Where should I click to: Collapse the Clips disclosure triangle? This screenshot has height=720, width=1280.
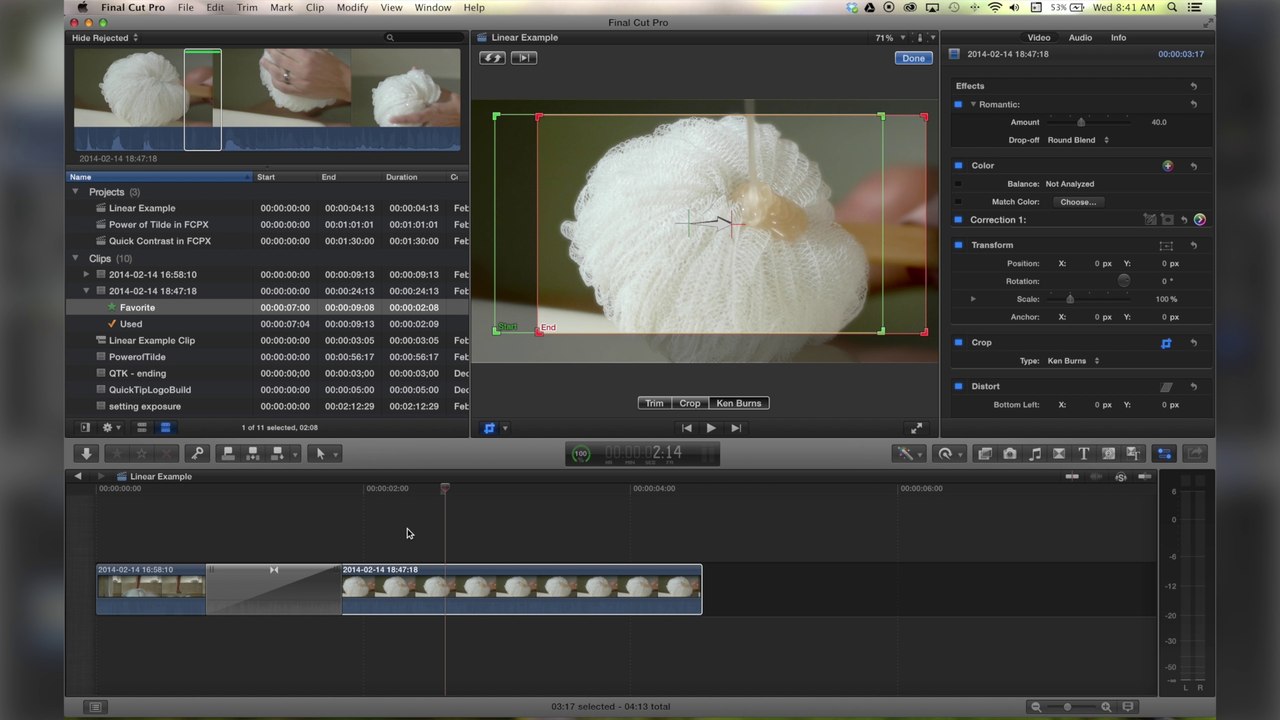point(75,258)
